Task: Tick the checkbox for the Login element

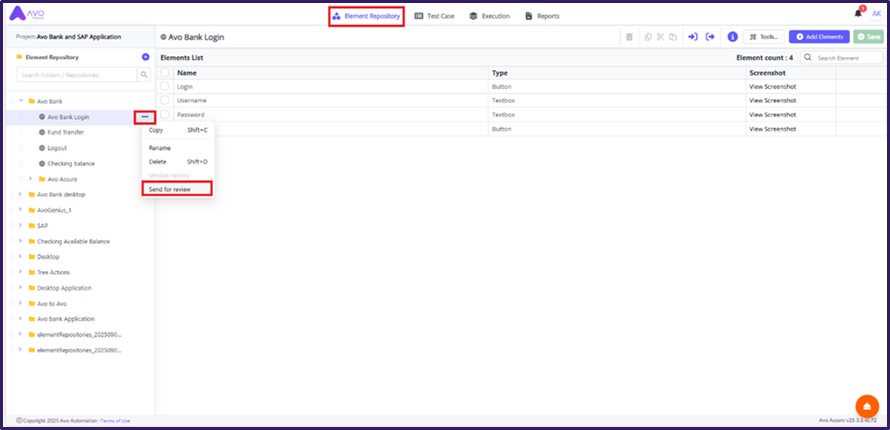Action: pyautogui.click(x=165, y=87)
